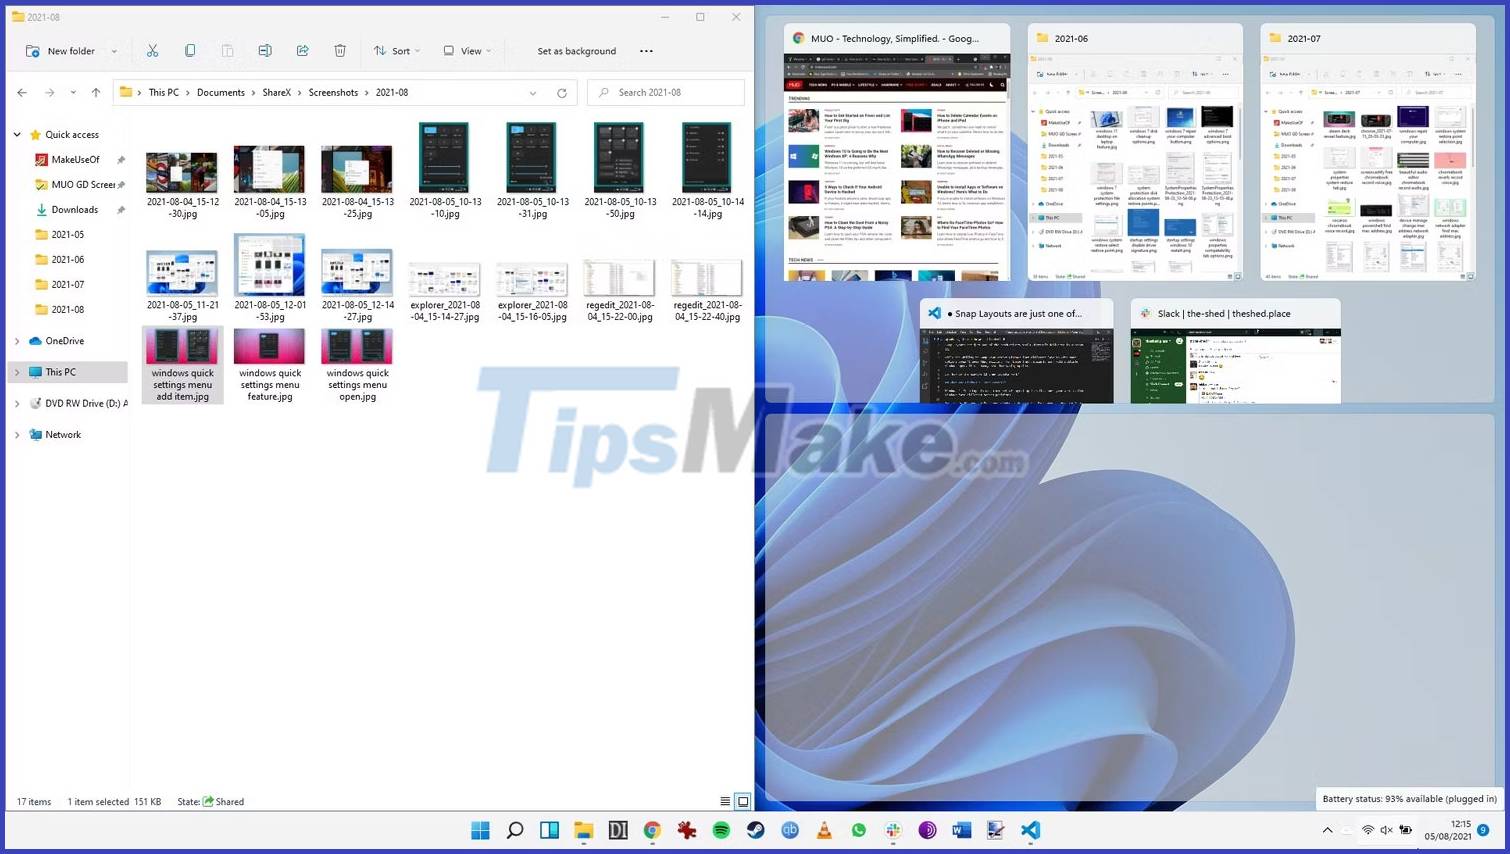1510x854 pixels.
Task: Switch to large thumbnails view icon in status bar
Action: click(743, 802)
